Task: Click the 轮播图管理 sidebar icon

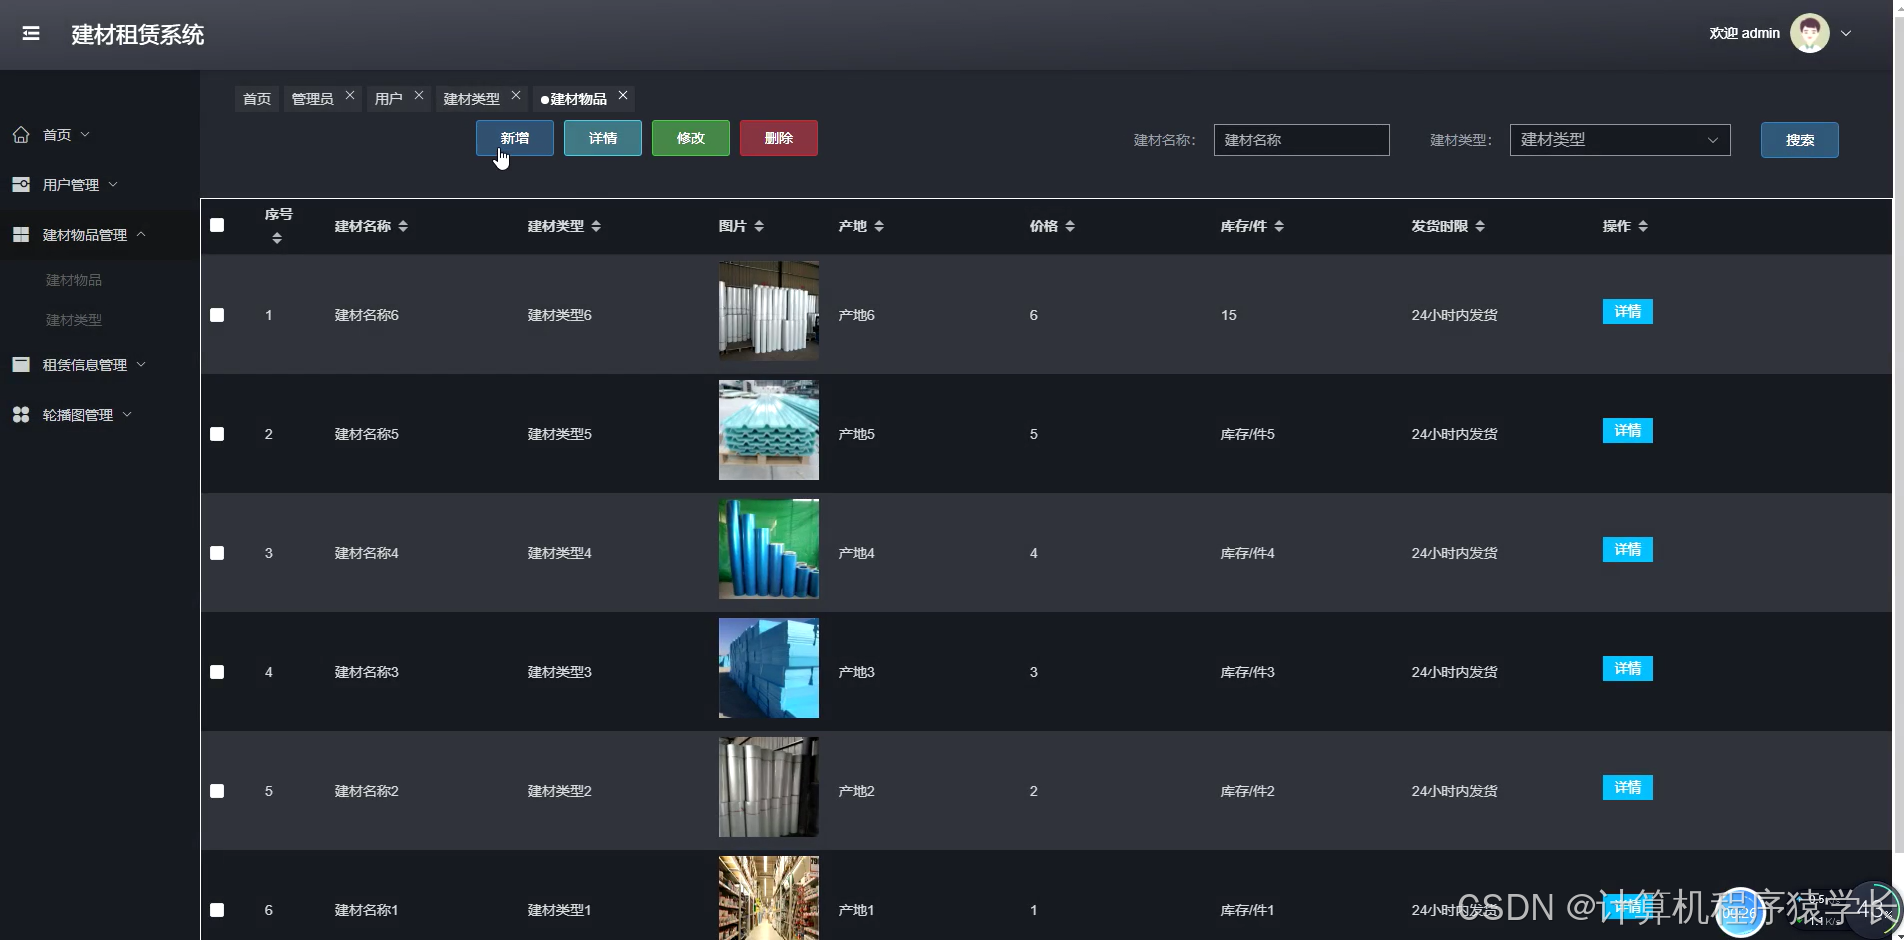Action: pyautogui.click(x=21, y=414)
